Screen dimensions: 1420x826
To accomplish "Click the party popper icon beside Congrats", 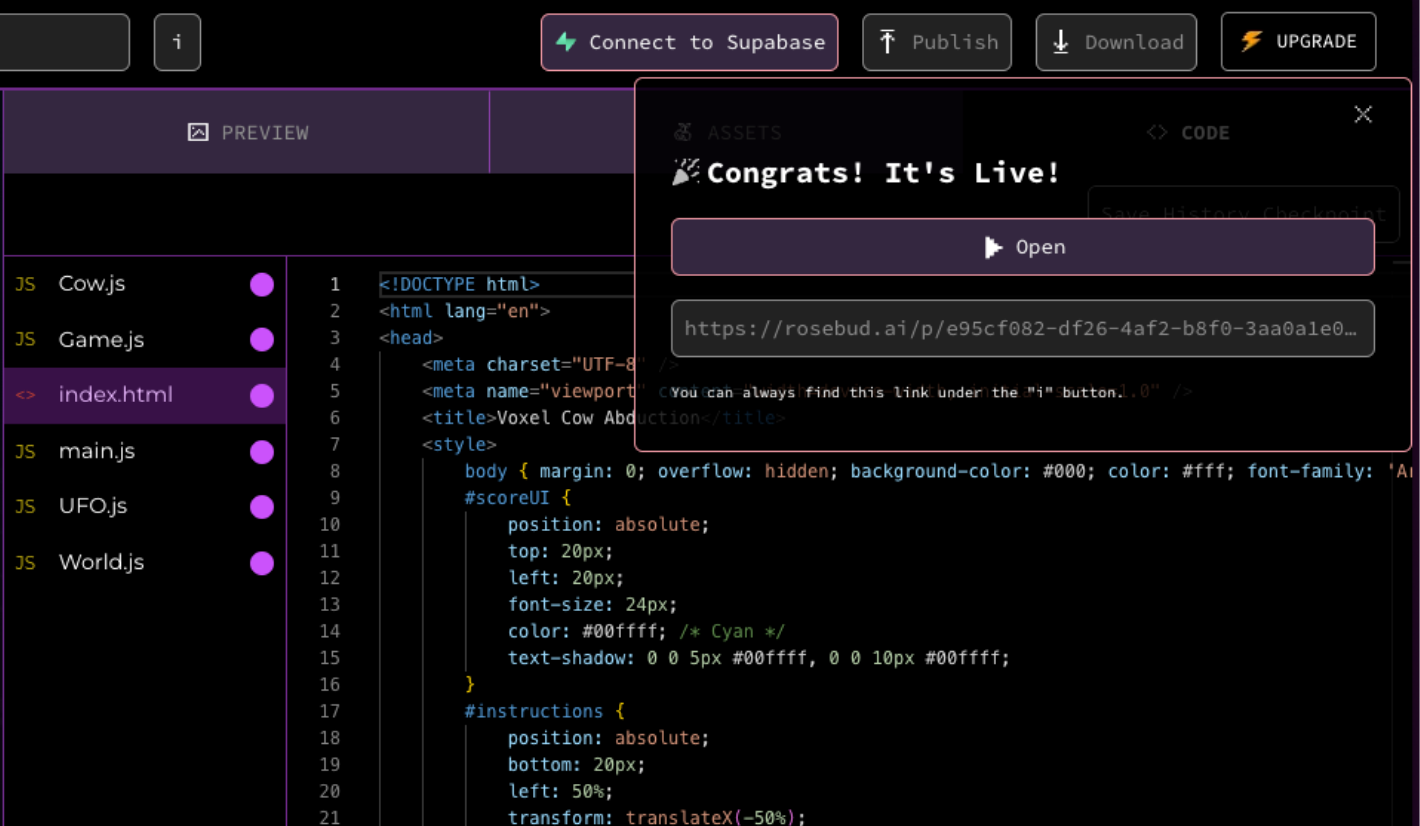I will (685, 173).
